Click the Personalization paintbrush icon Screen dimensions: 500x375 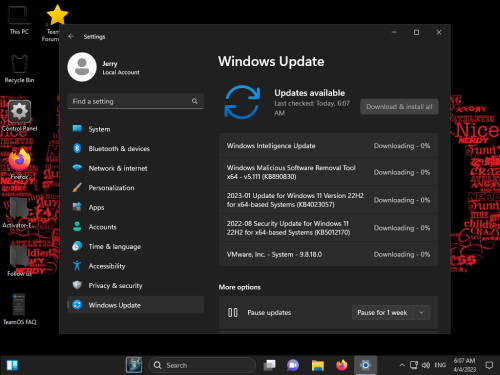(77, 187)
